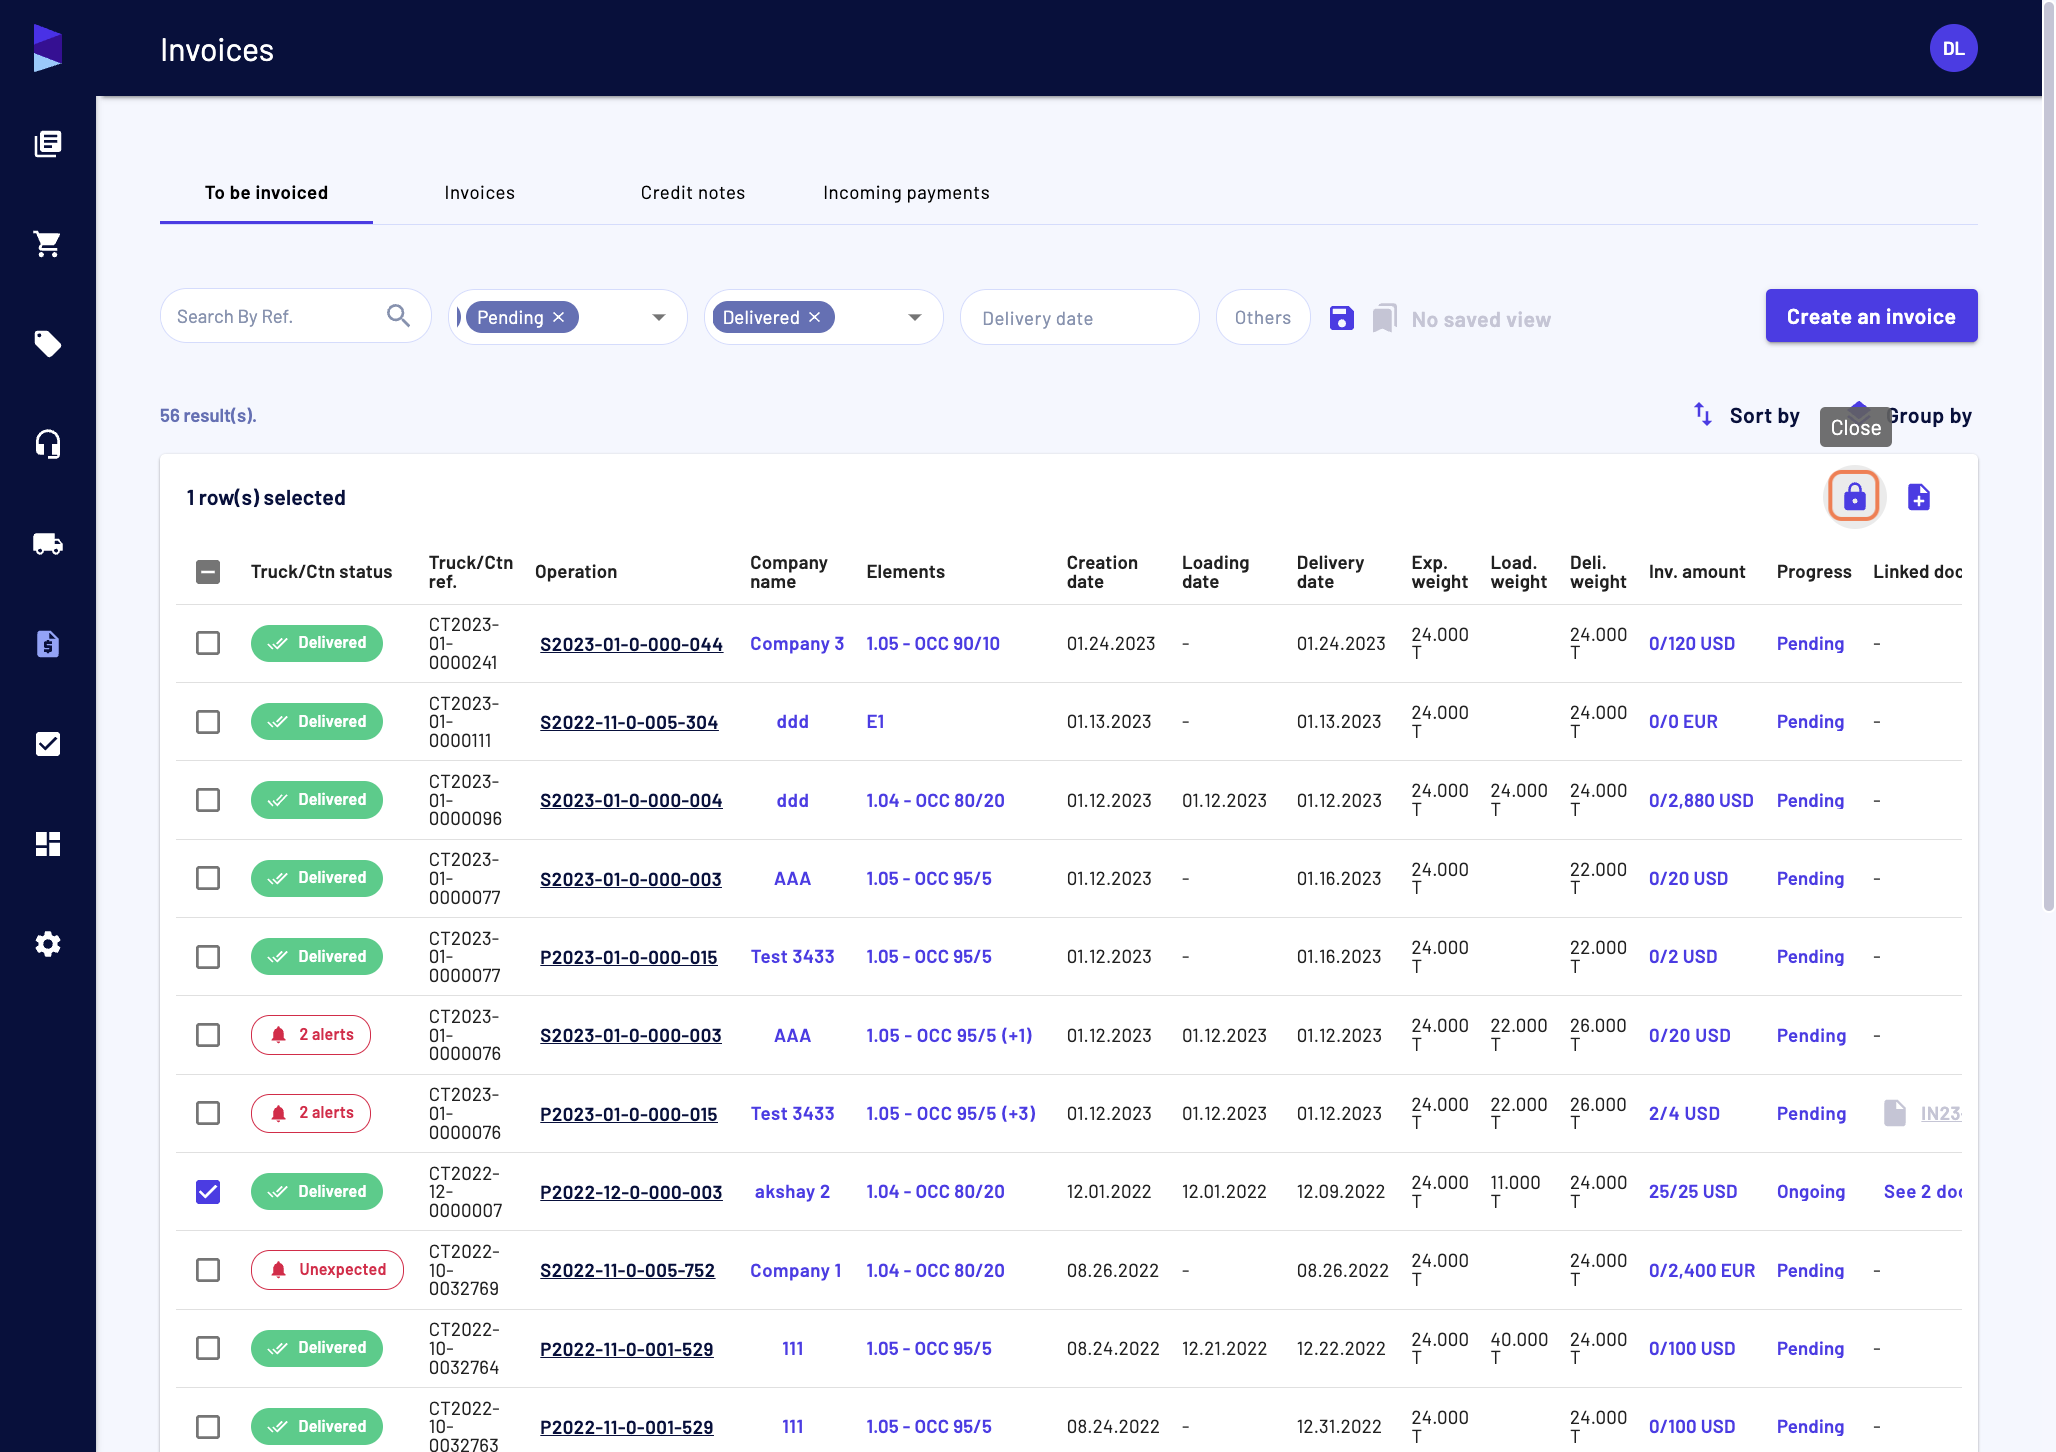Switch to the Credit notes tab
This screenshot has height=1452, width=2056.
(692, 193)
